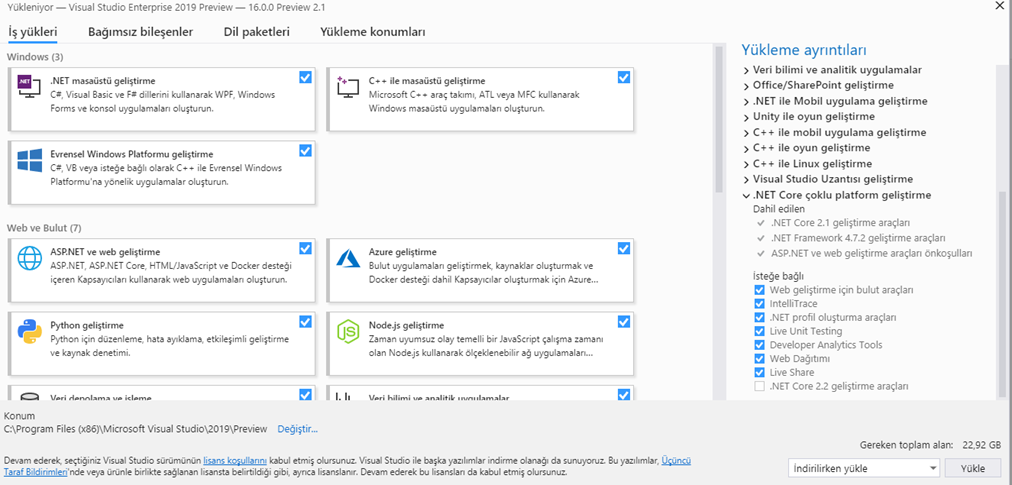Viewport: 1012px width, 485px height.
Task: Enable .NET Core 2.2 geliştirme araçları
Action: click(x=760, y=386)
